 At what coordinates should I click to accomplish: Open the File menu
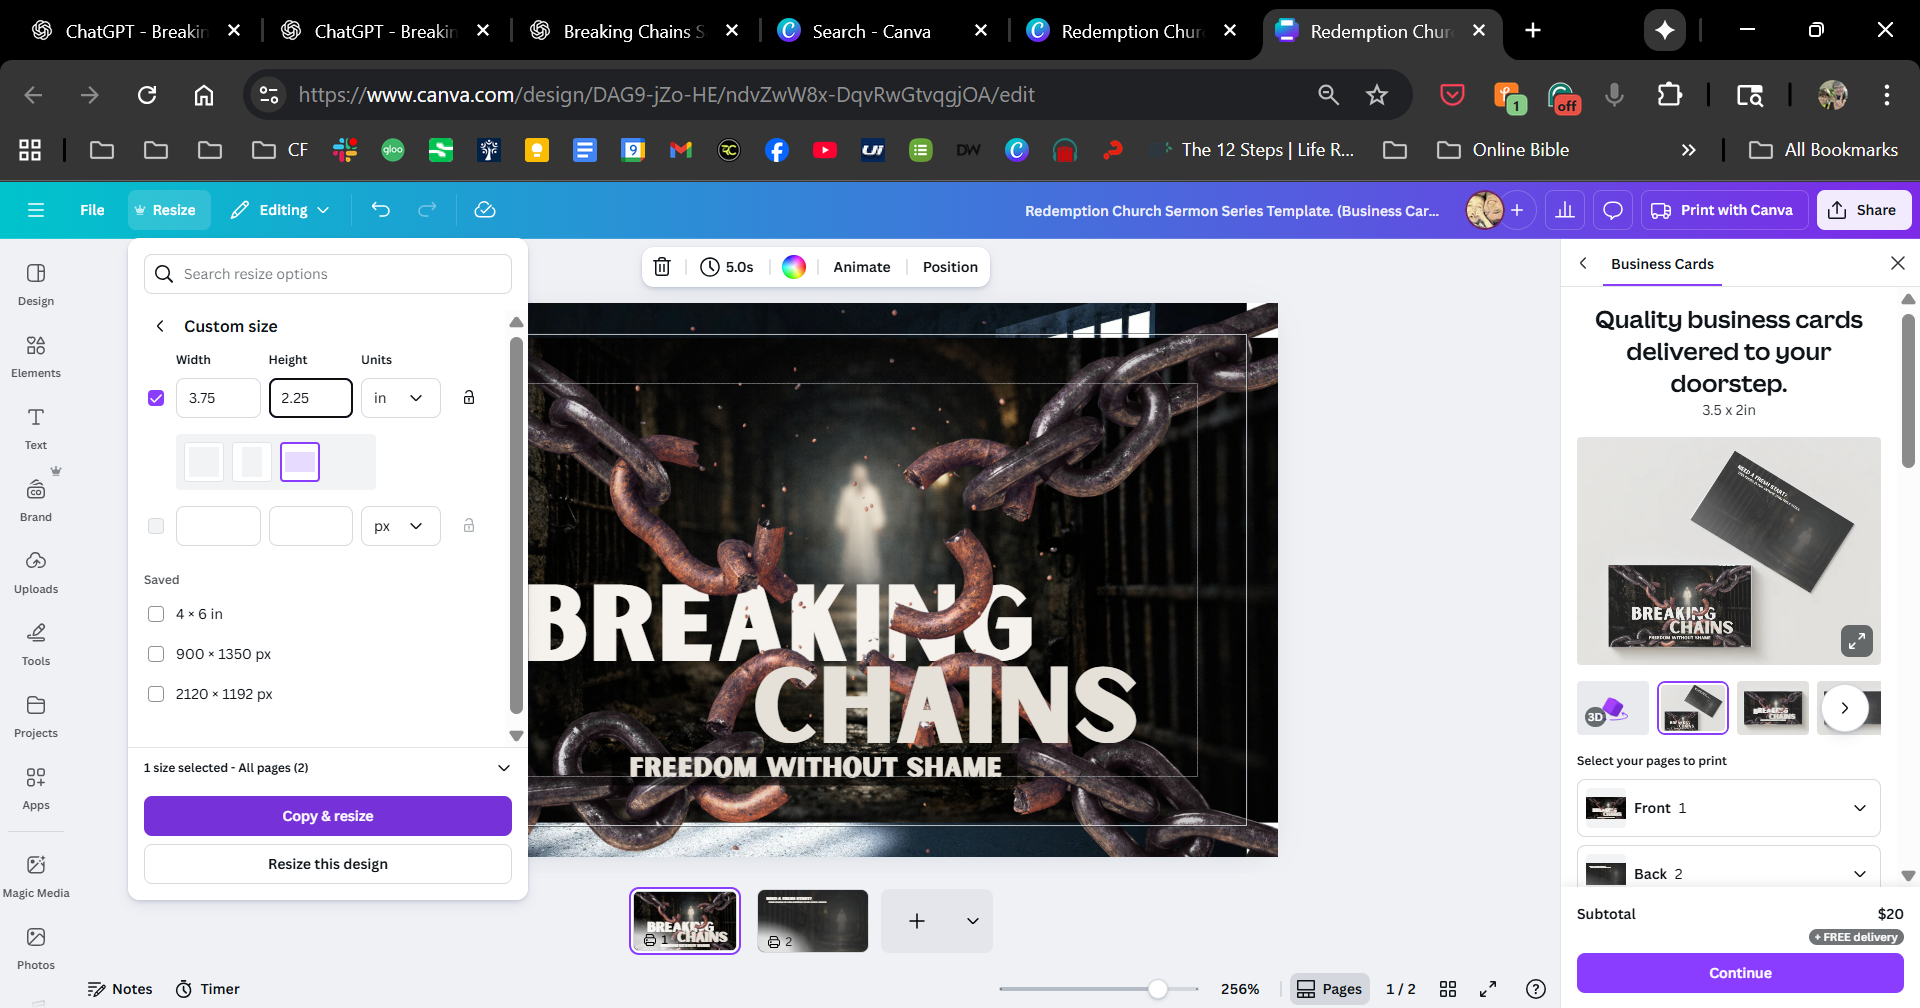[92, 210]
